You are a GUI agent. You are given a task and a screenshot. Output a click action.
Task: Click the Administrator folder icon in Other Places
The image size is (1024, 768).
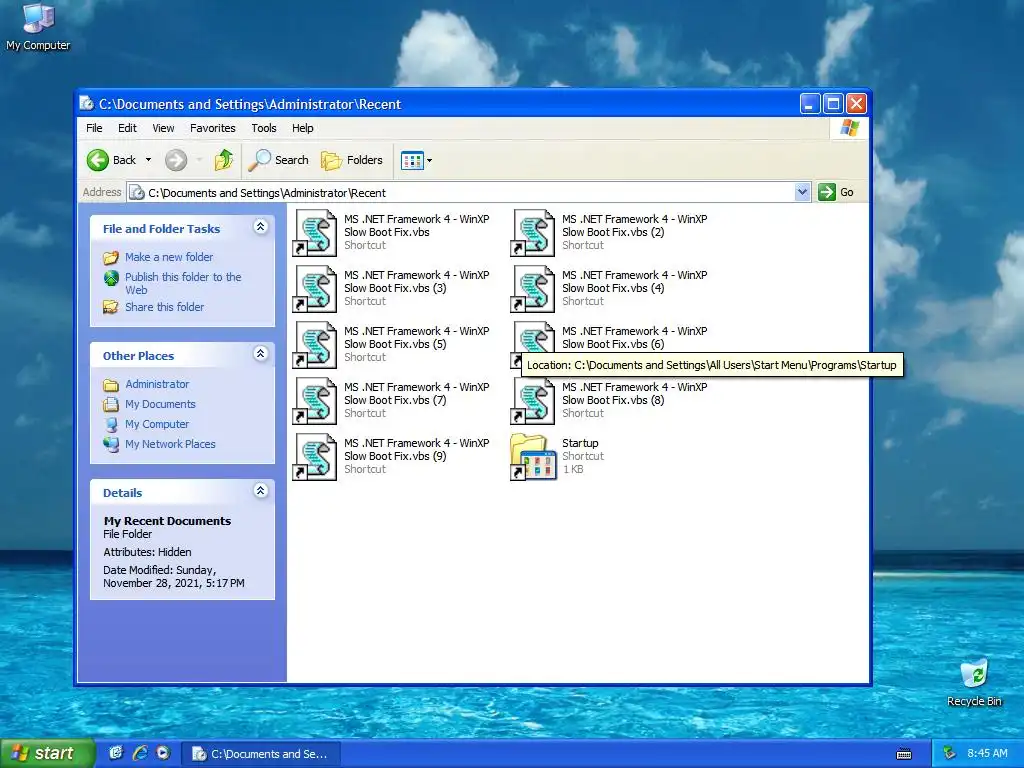111,385
